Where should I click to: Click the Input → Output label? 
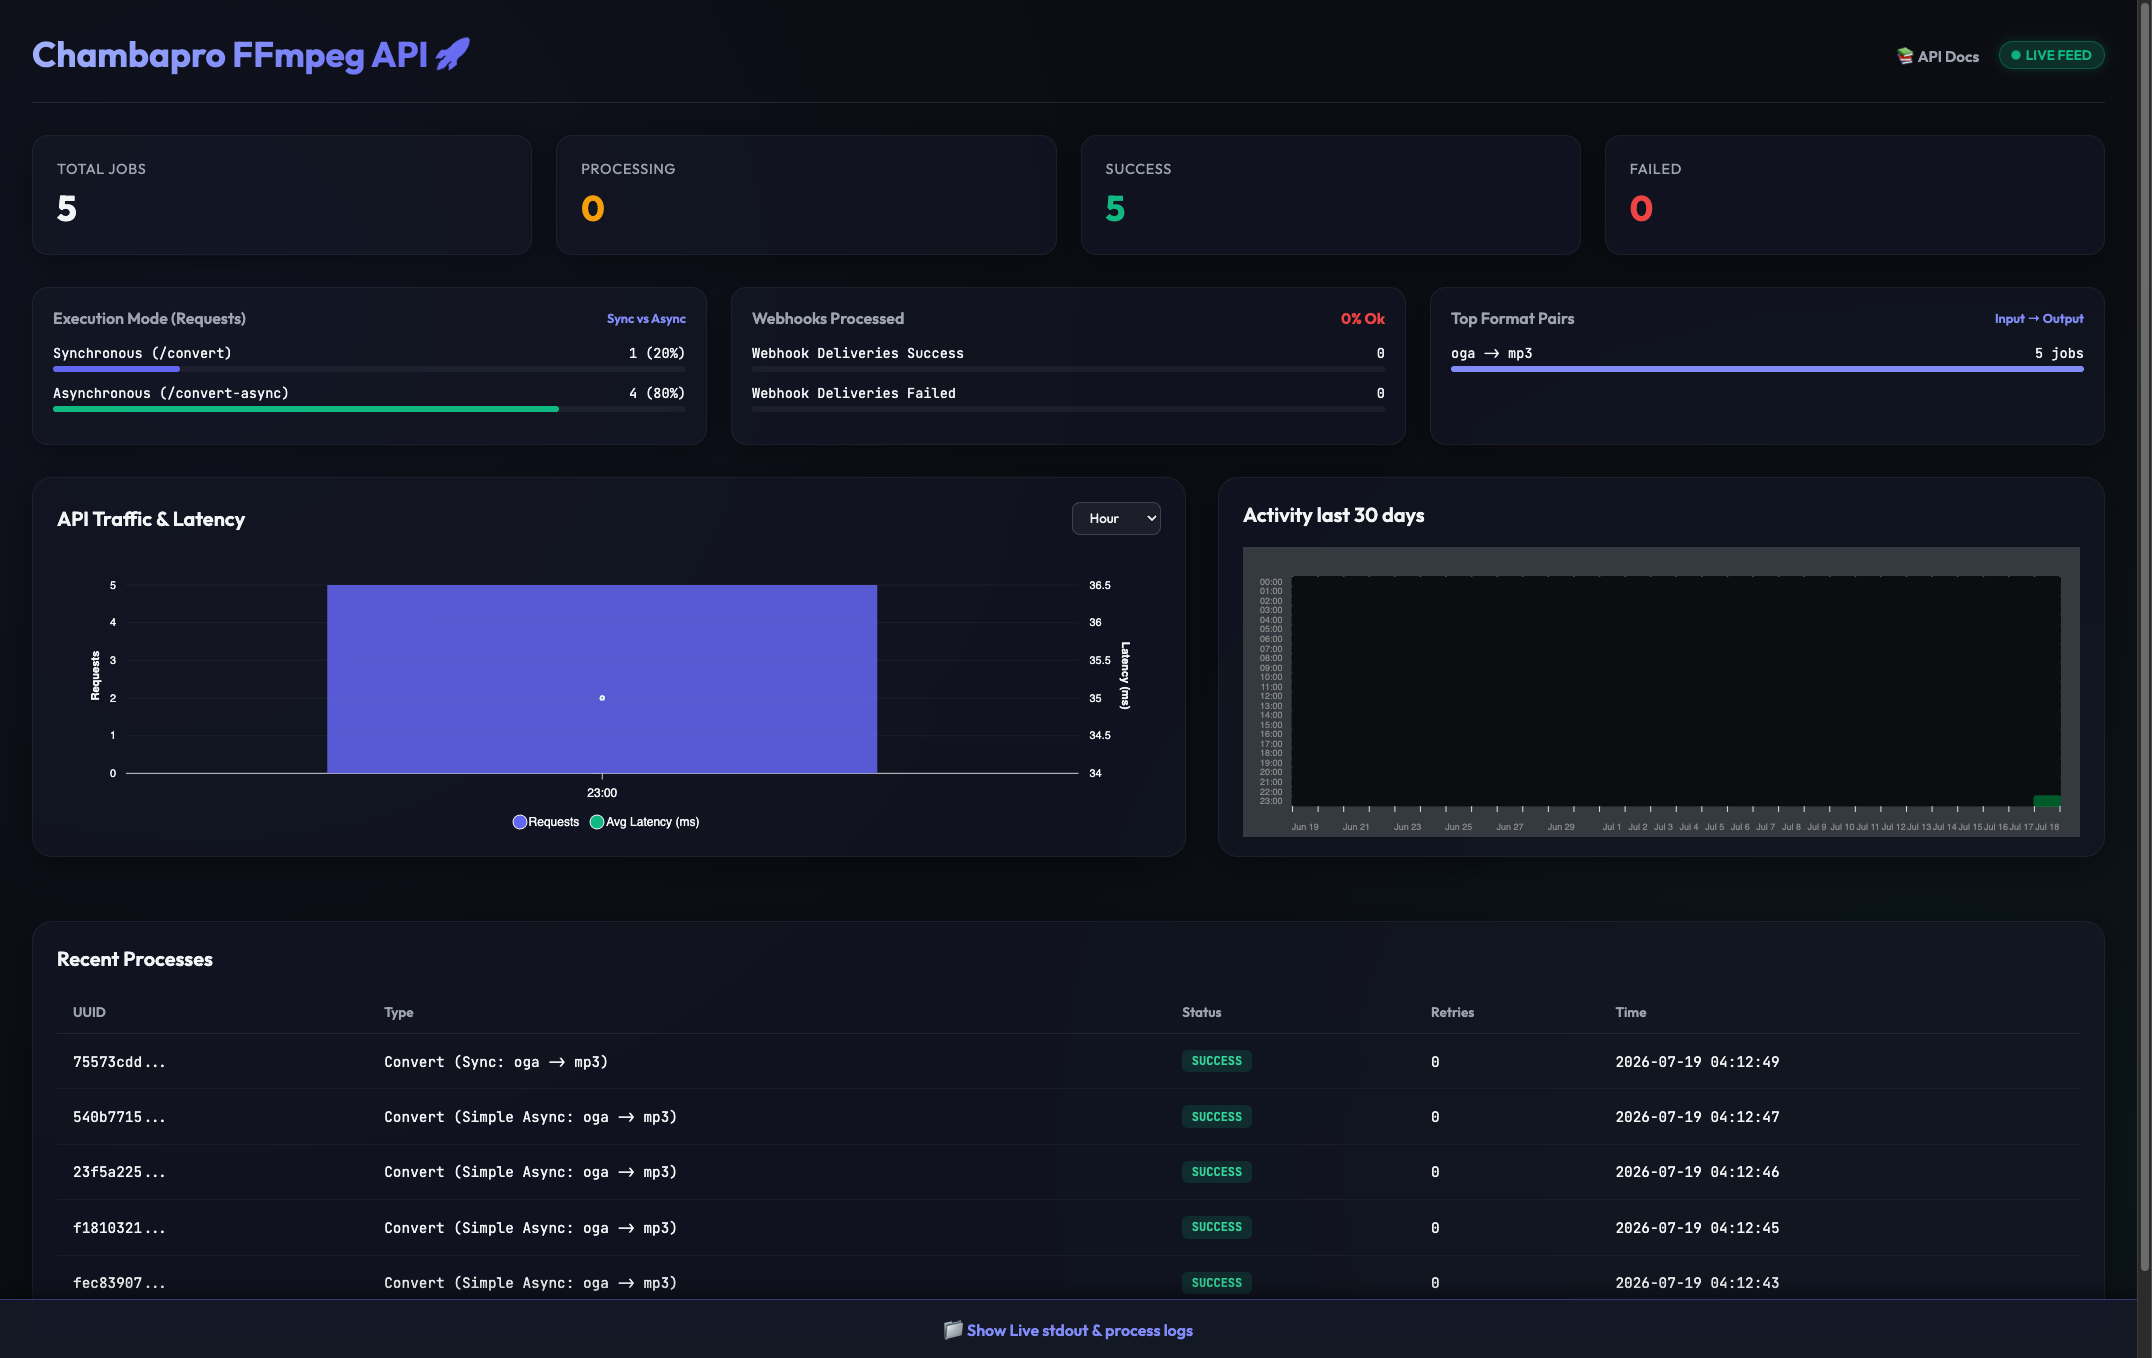[x=2039, y=319]
